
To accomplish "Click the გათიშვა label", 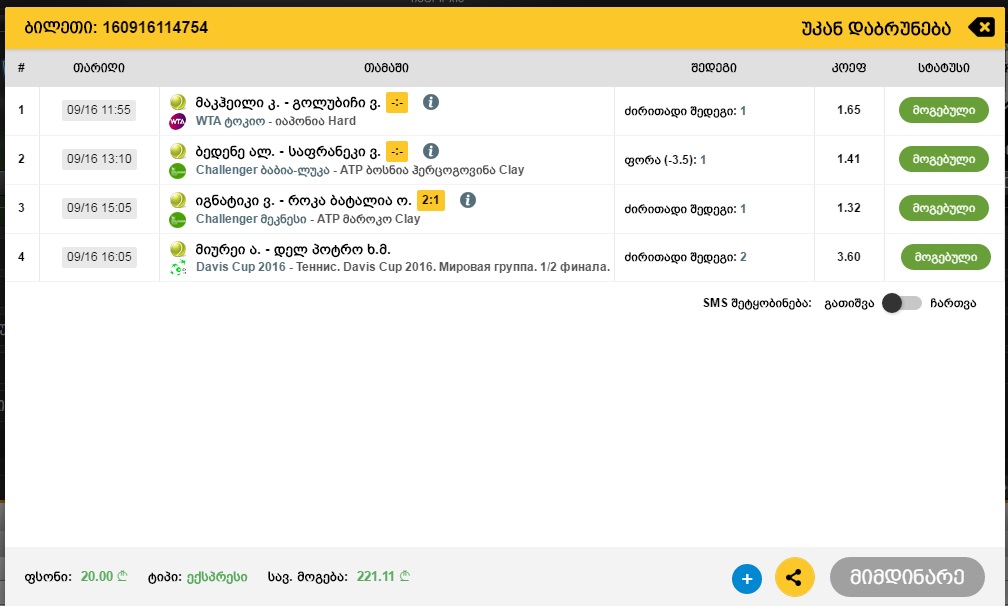I will (849, 303).
